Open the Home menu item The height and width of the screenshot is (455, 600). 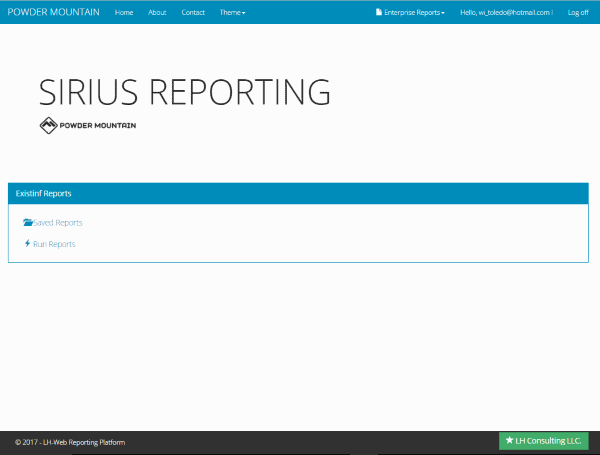(124, 13)
